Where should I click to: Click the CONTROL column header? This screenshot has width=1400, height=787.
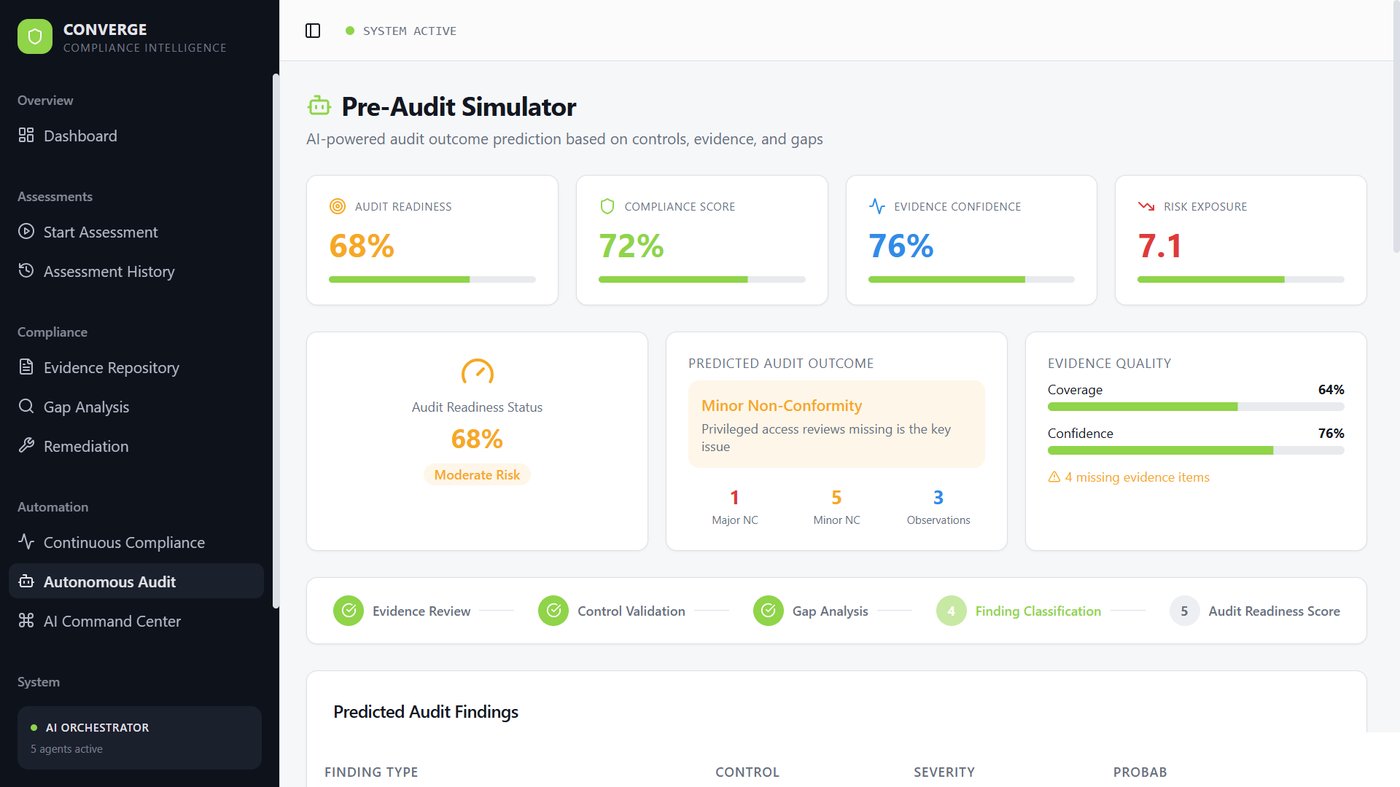click(x=747, y=772)
